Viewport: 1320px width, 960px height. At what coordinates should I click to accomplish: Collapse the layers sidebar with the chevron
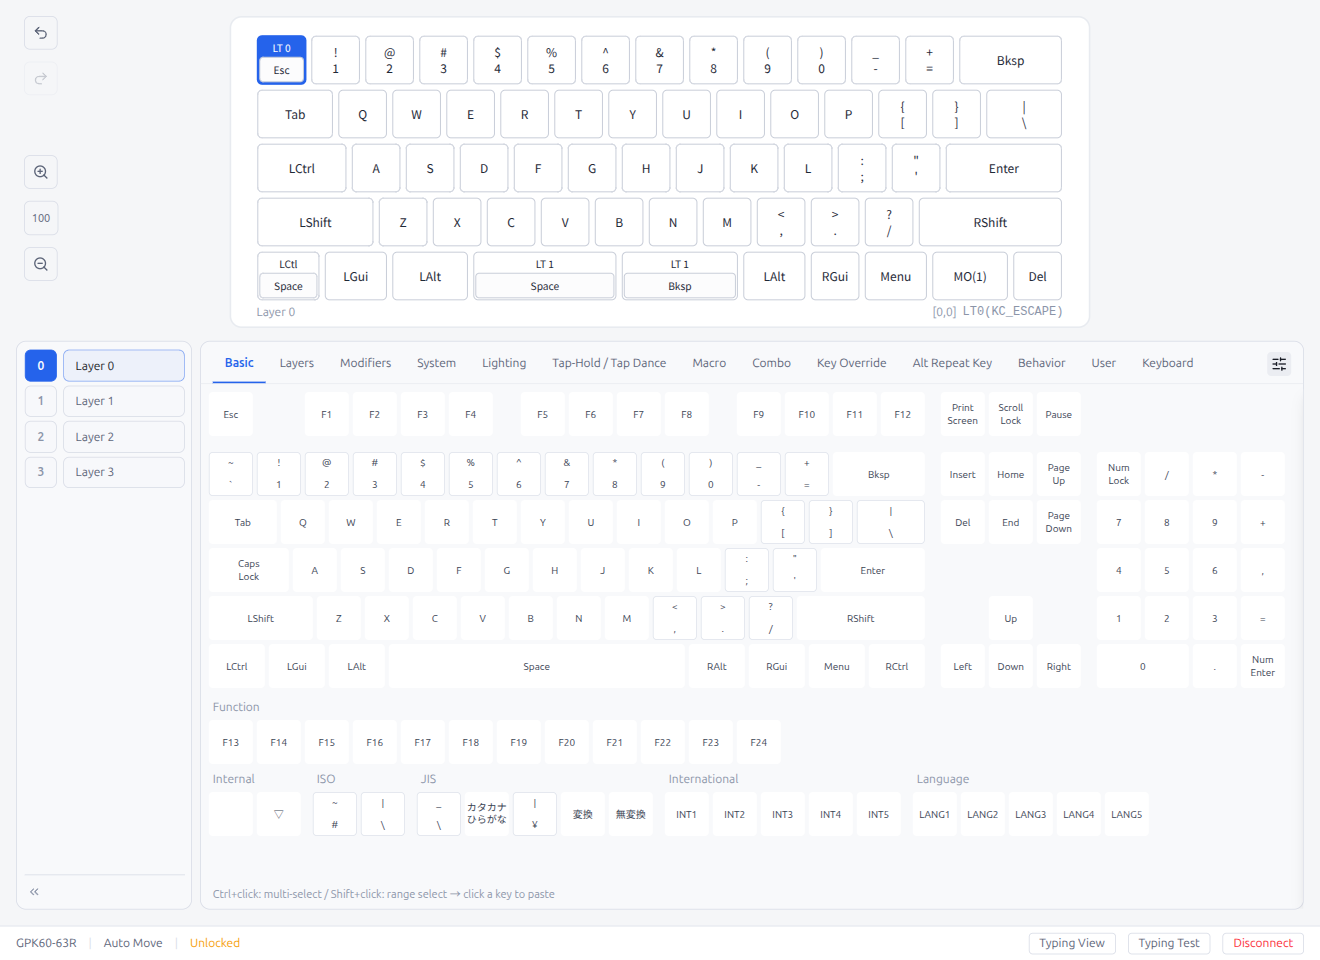click(x=33, y=891)
